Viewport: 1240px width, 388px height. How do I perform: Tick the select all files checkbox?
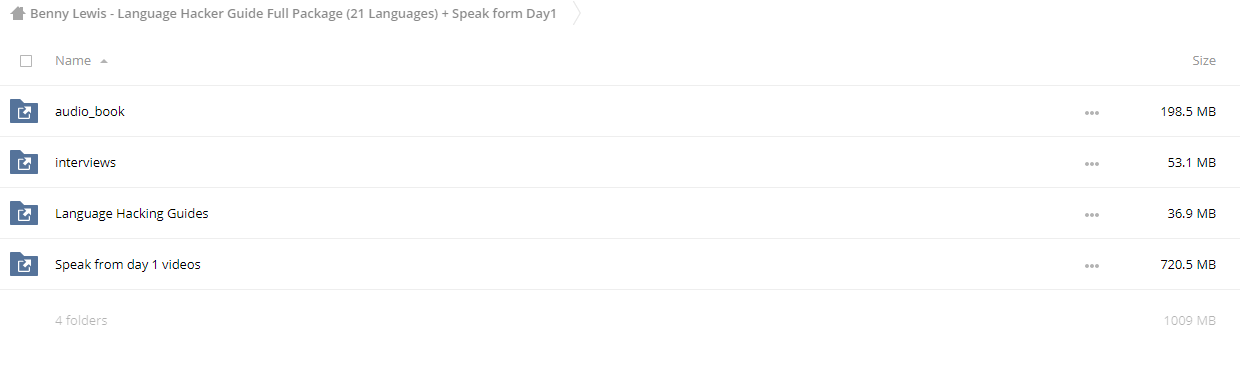[x=26, y=60]
